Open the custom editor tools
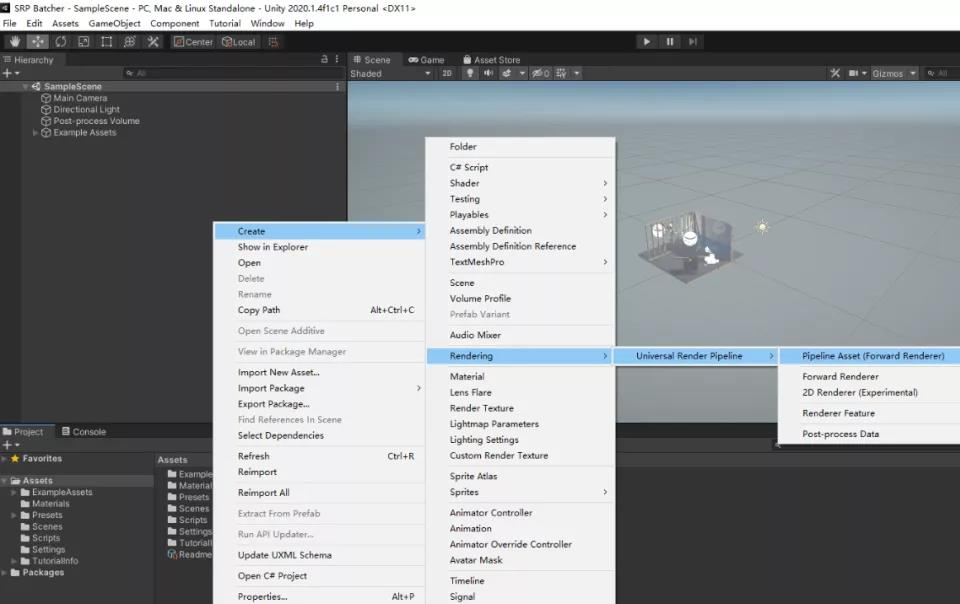 pyautogui.click(x=153, y=42)
